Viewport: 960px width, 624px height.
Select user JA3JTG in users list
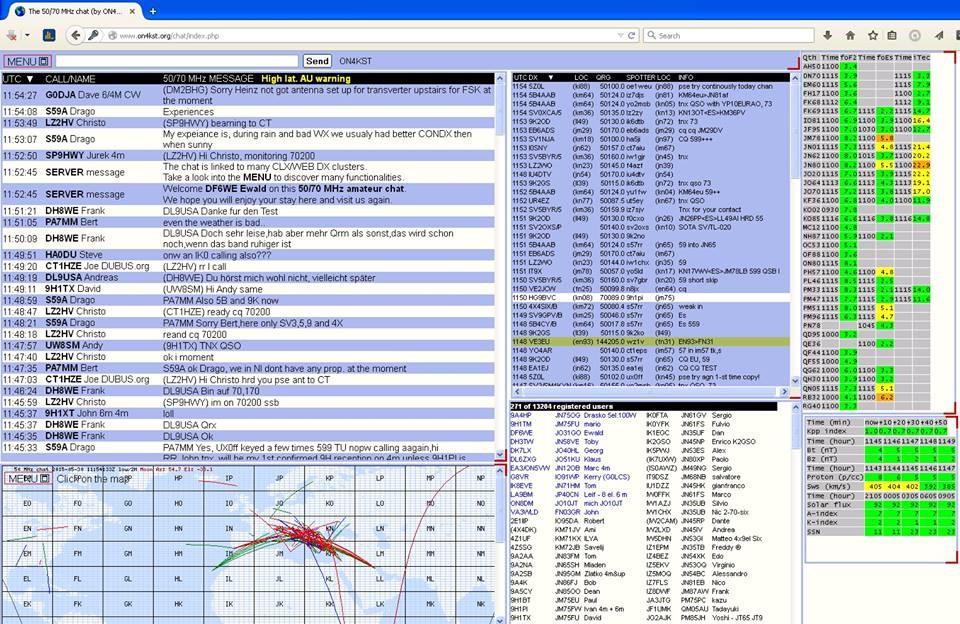pos(658,601)
